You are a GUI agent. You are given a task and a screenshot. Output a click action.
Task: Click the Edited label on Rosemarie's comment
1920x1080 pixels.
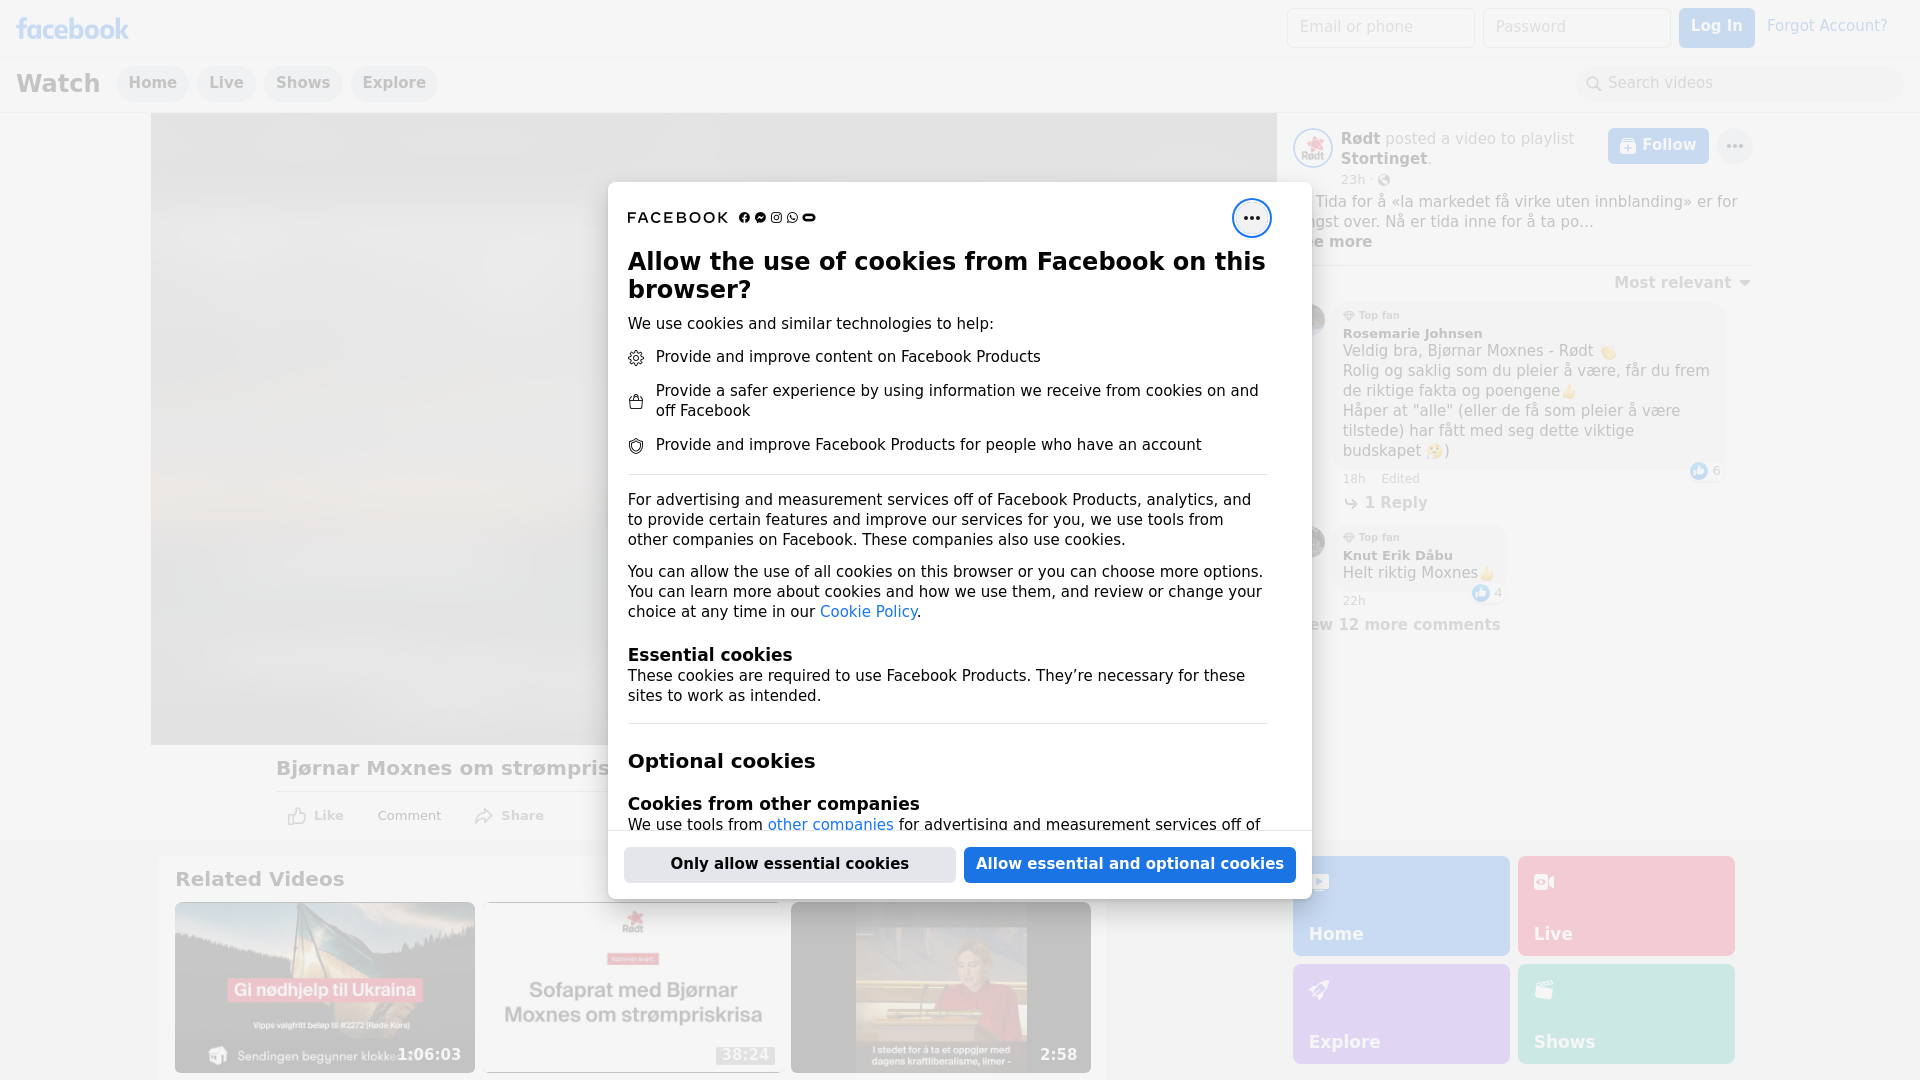coord(1400,479)
